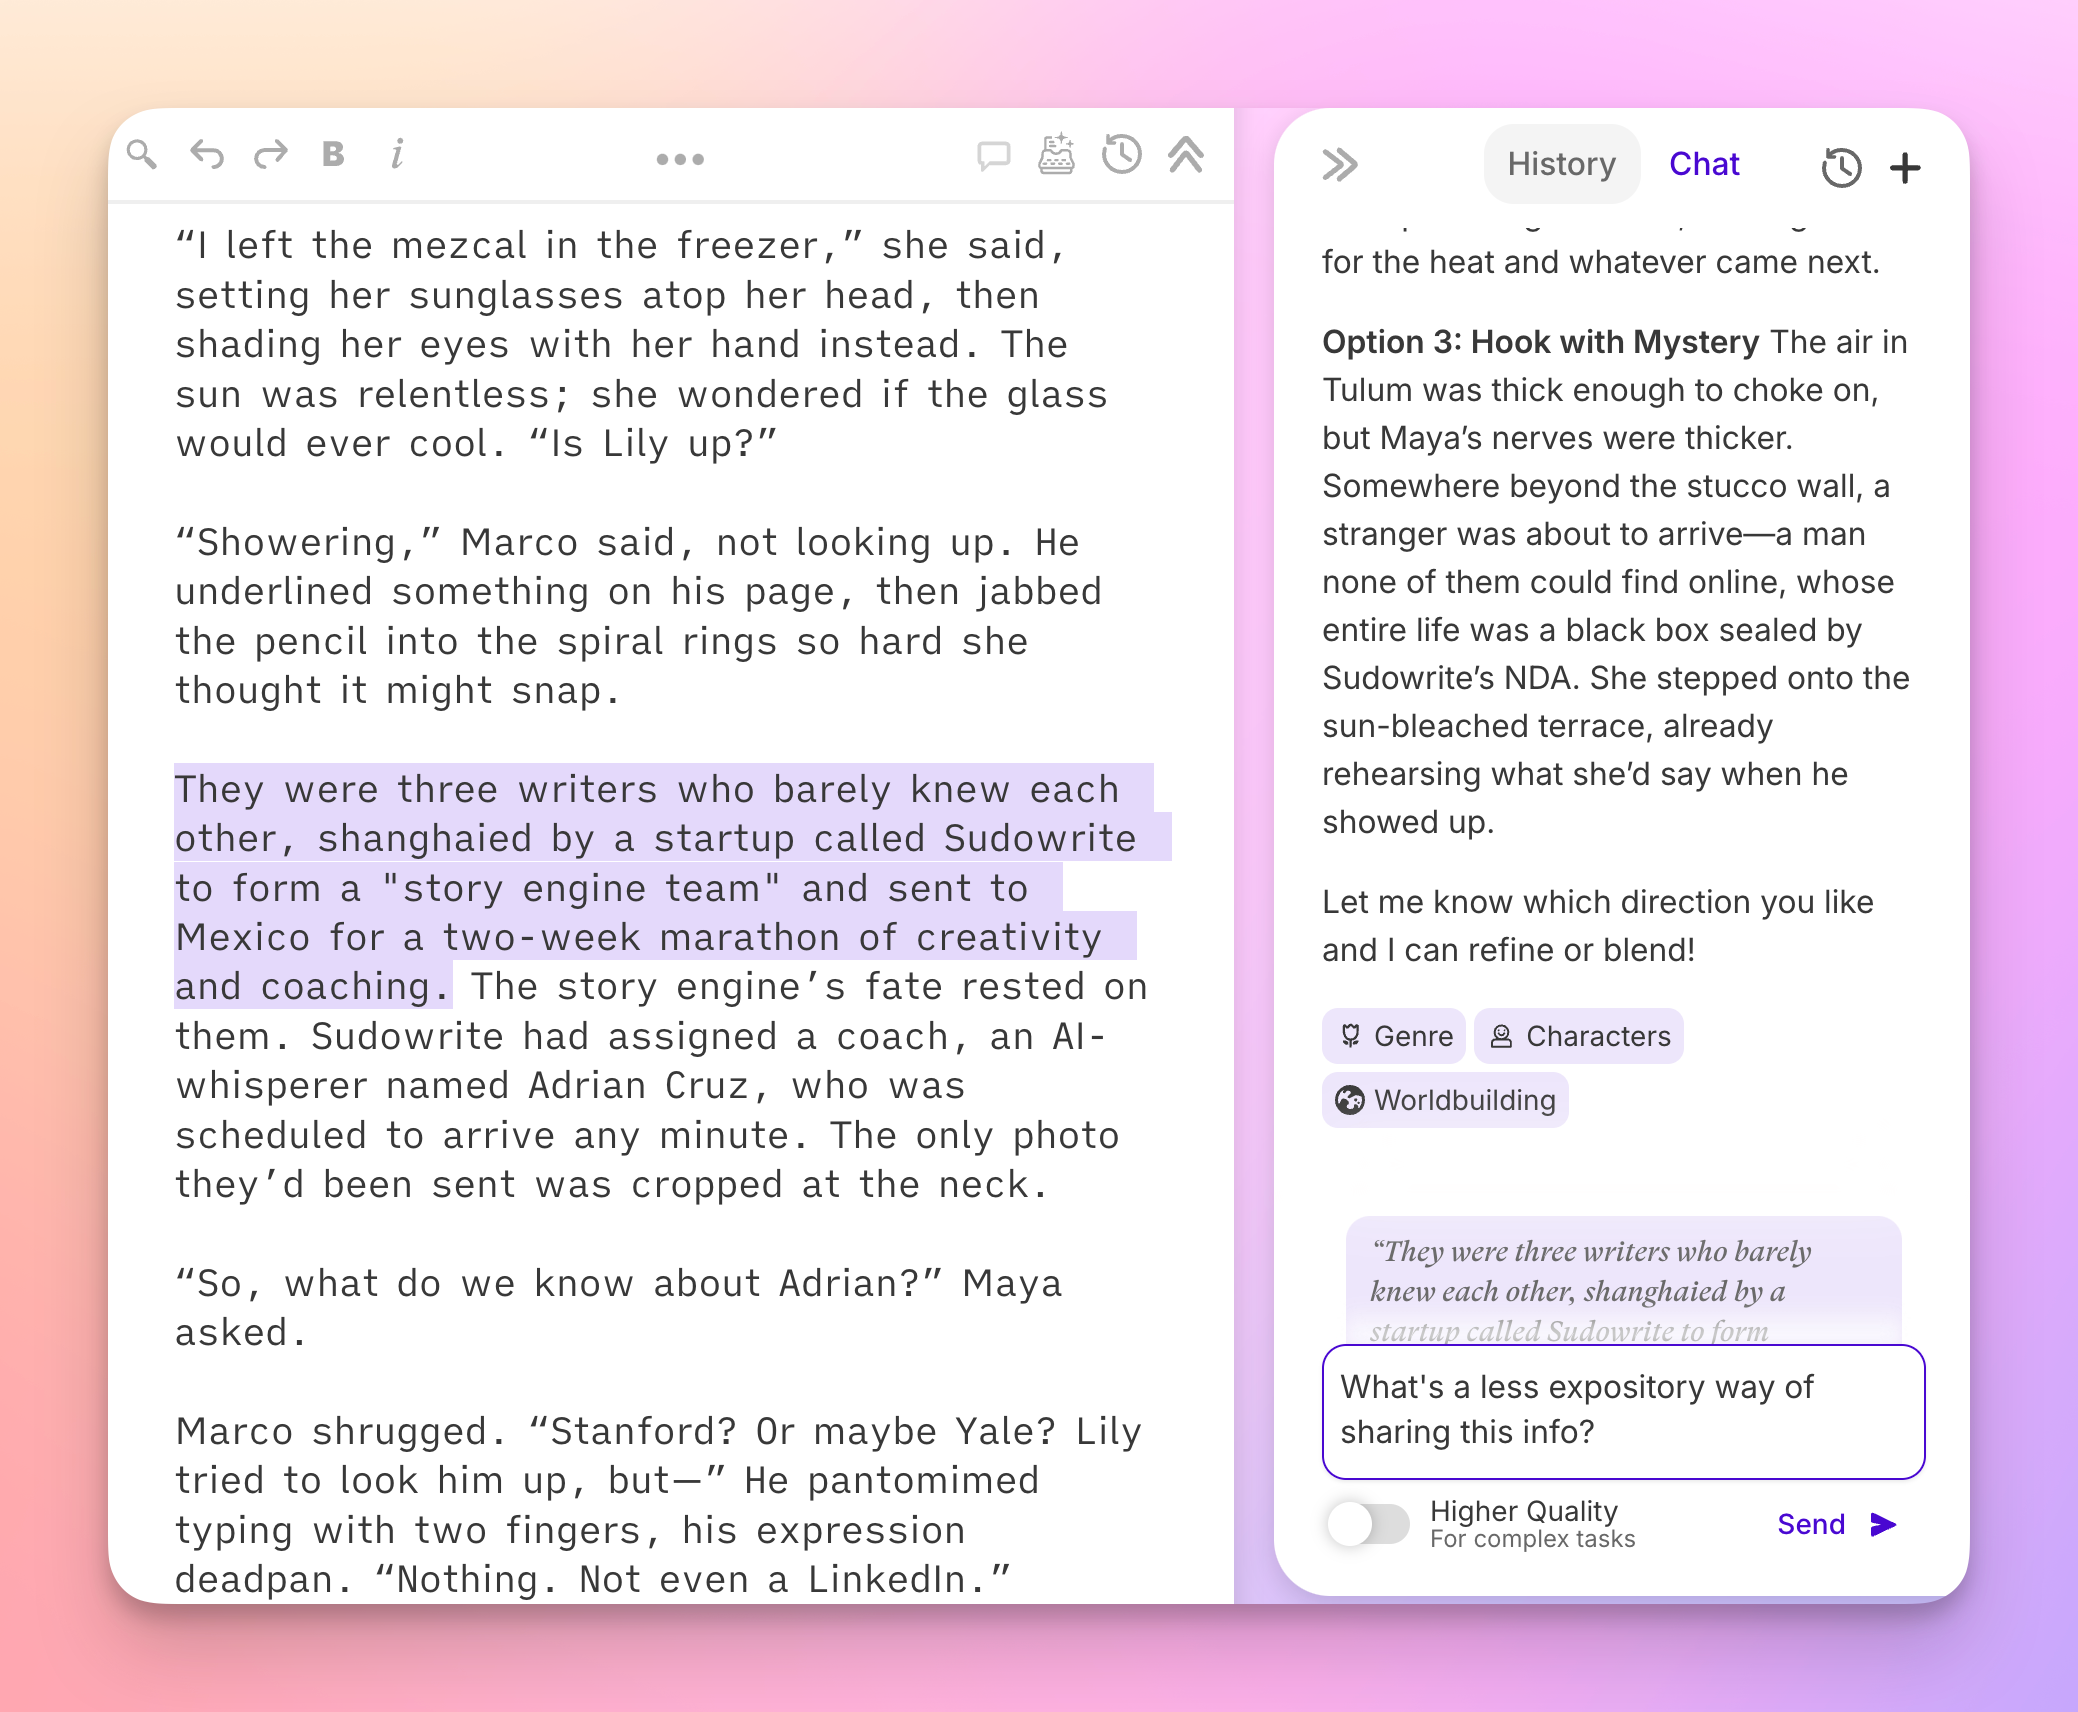The height and width of the screenshot is (1712, 2078).
Task: Switch to the History tab
Action: [1561, 164]
